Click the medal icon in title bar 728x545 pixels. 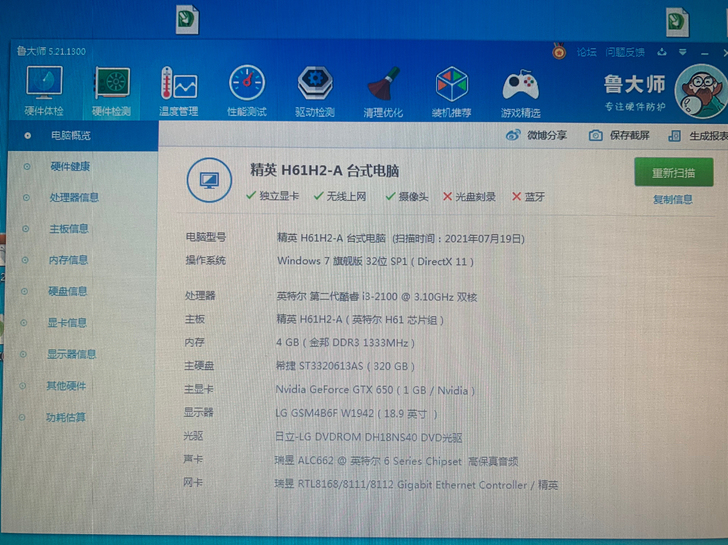coord(559,51)
